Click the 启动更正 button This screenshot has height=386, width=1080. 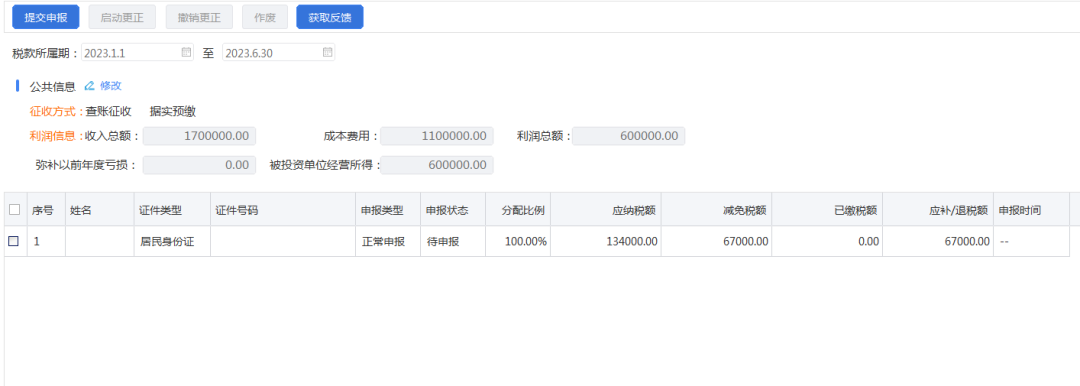click(122, 17)
